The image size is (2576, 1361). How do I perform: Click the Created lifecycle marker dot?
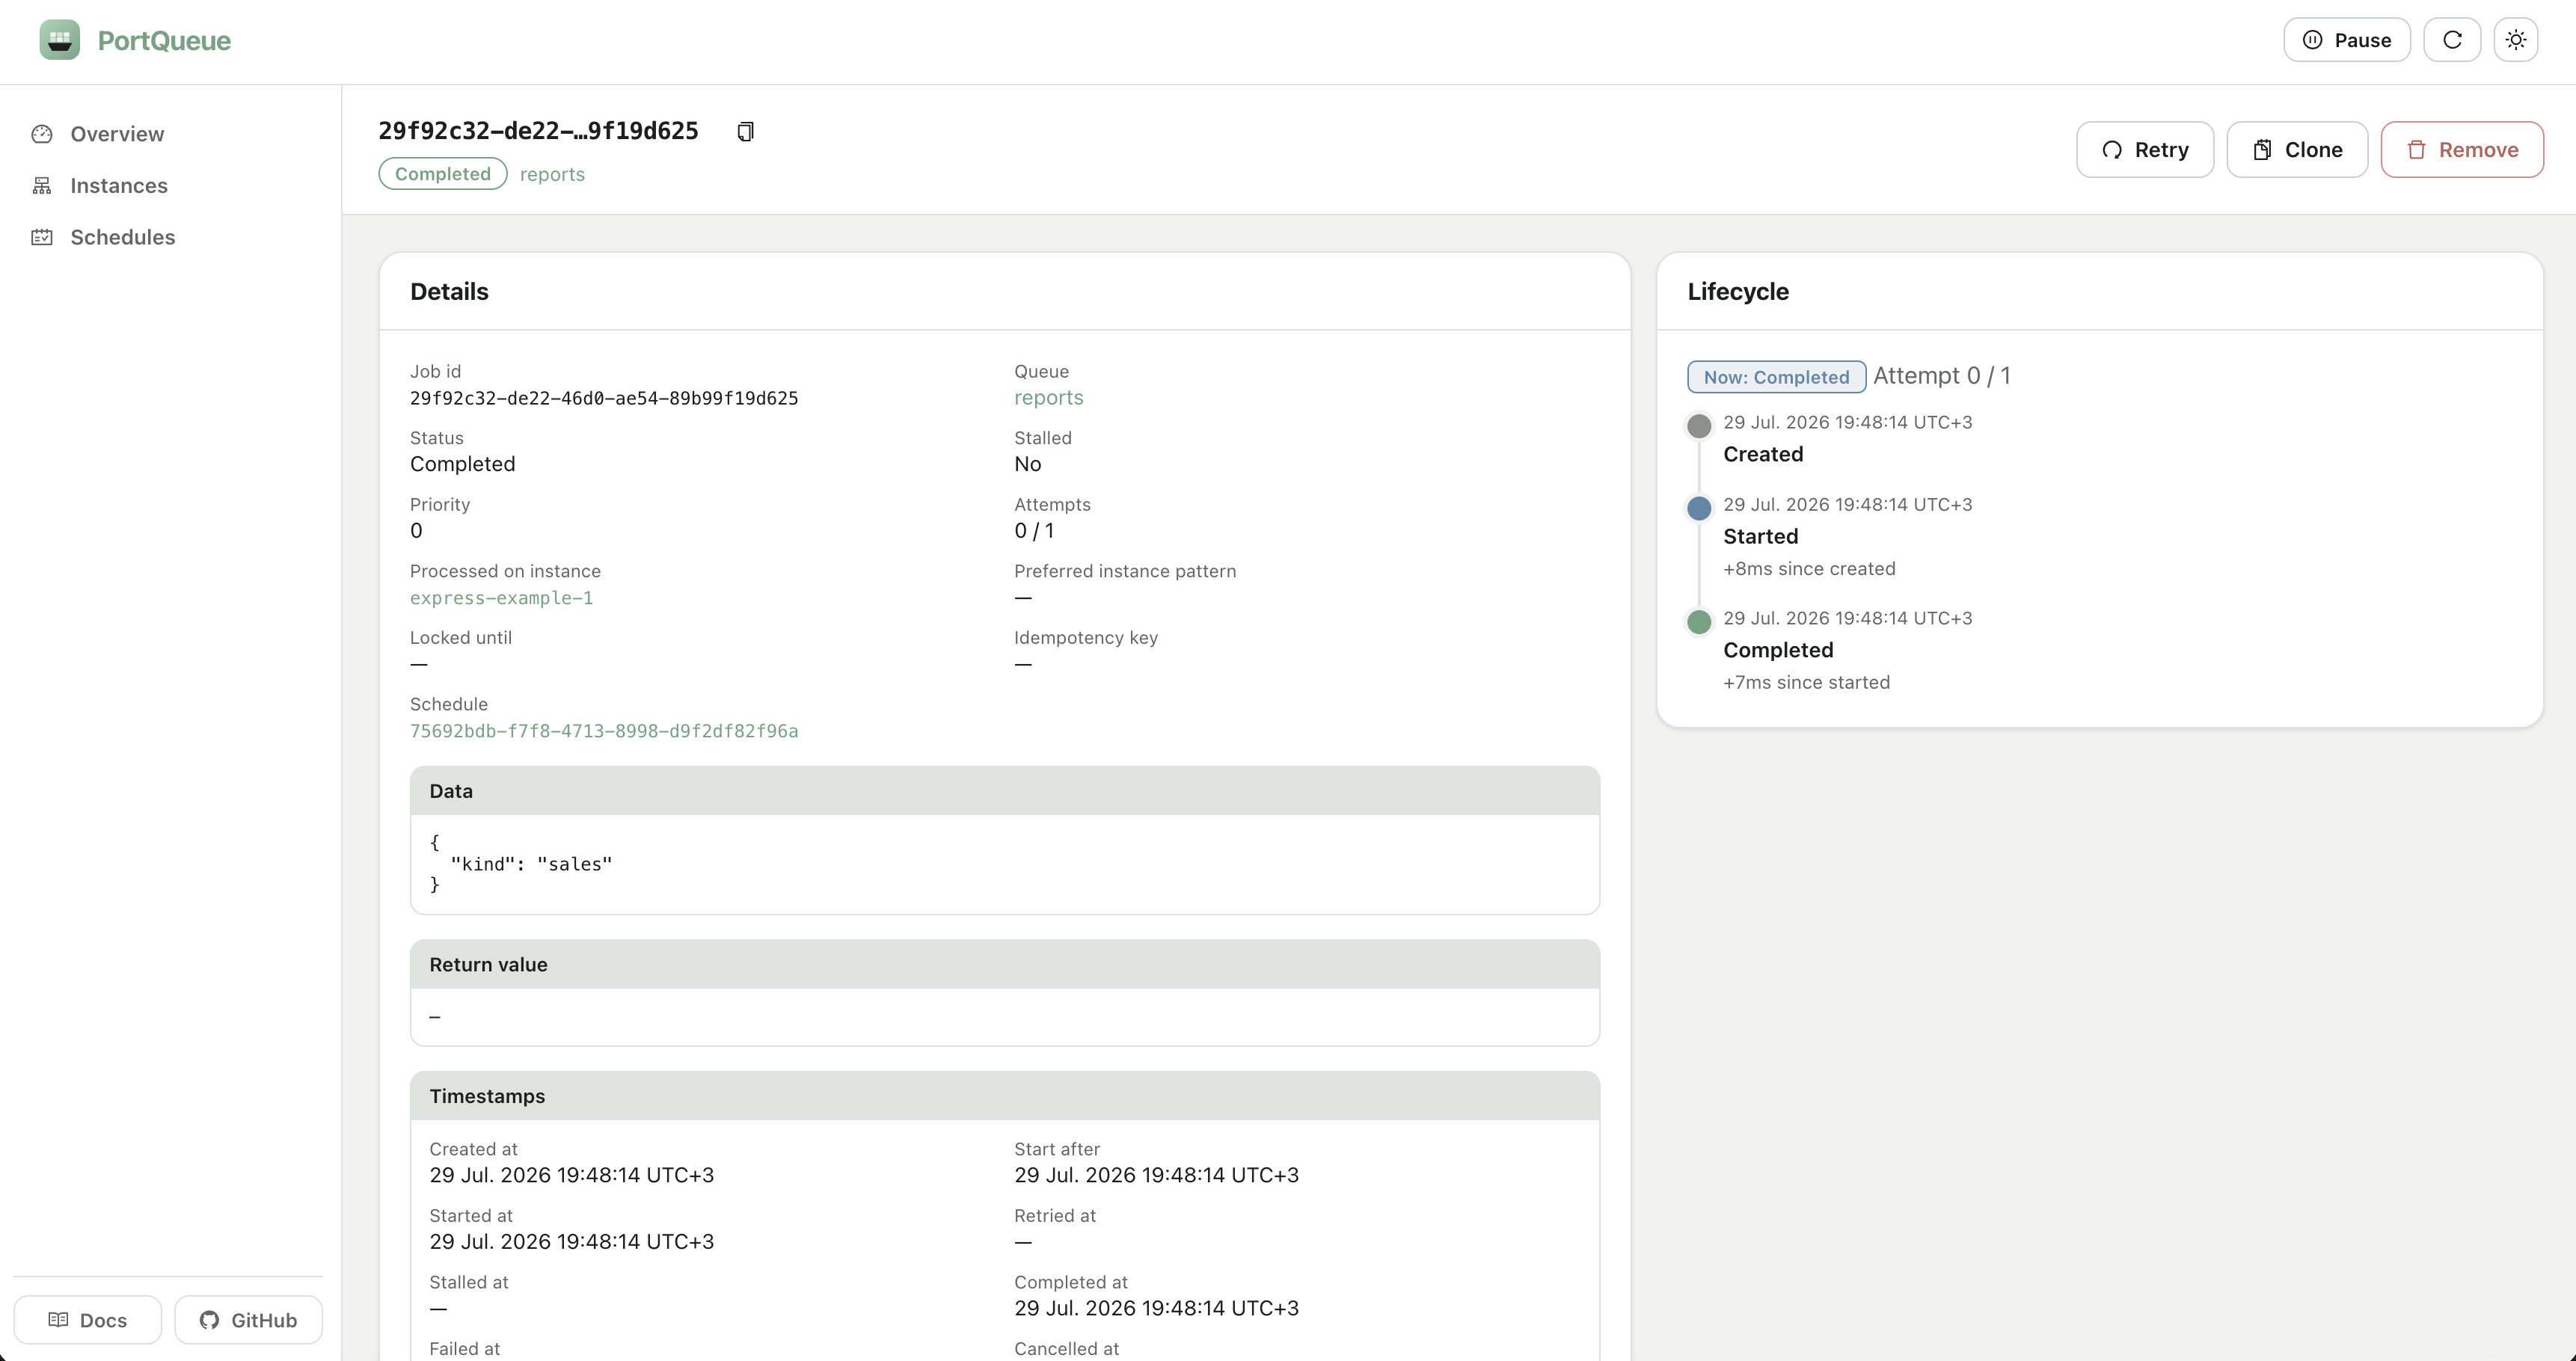pos(1699,426)
